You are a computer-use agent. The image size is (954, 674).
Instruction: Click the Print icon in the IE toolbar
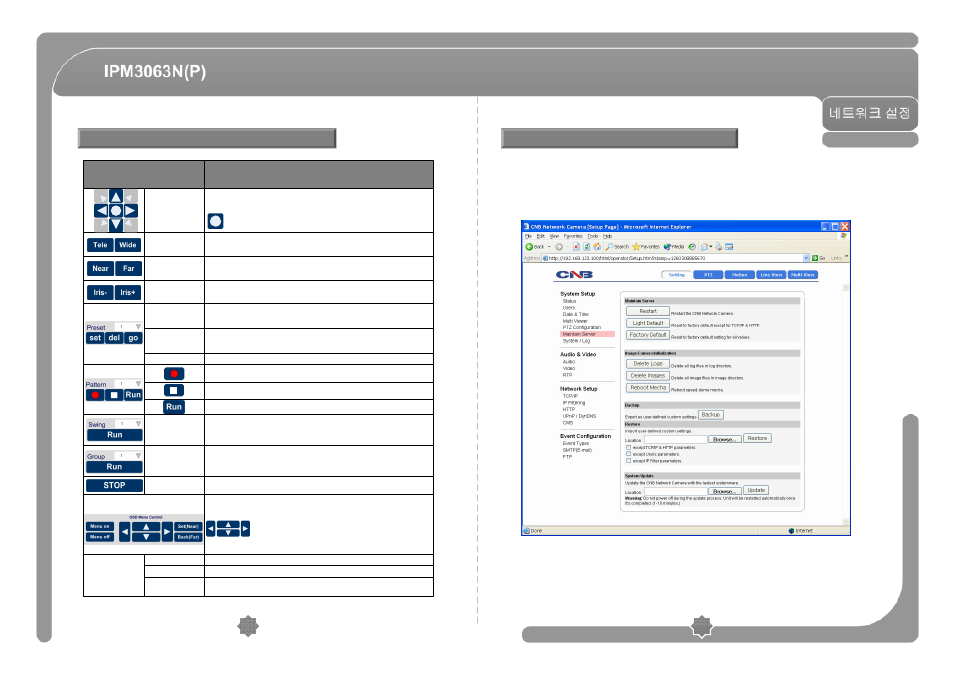[719, 247]
